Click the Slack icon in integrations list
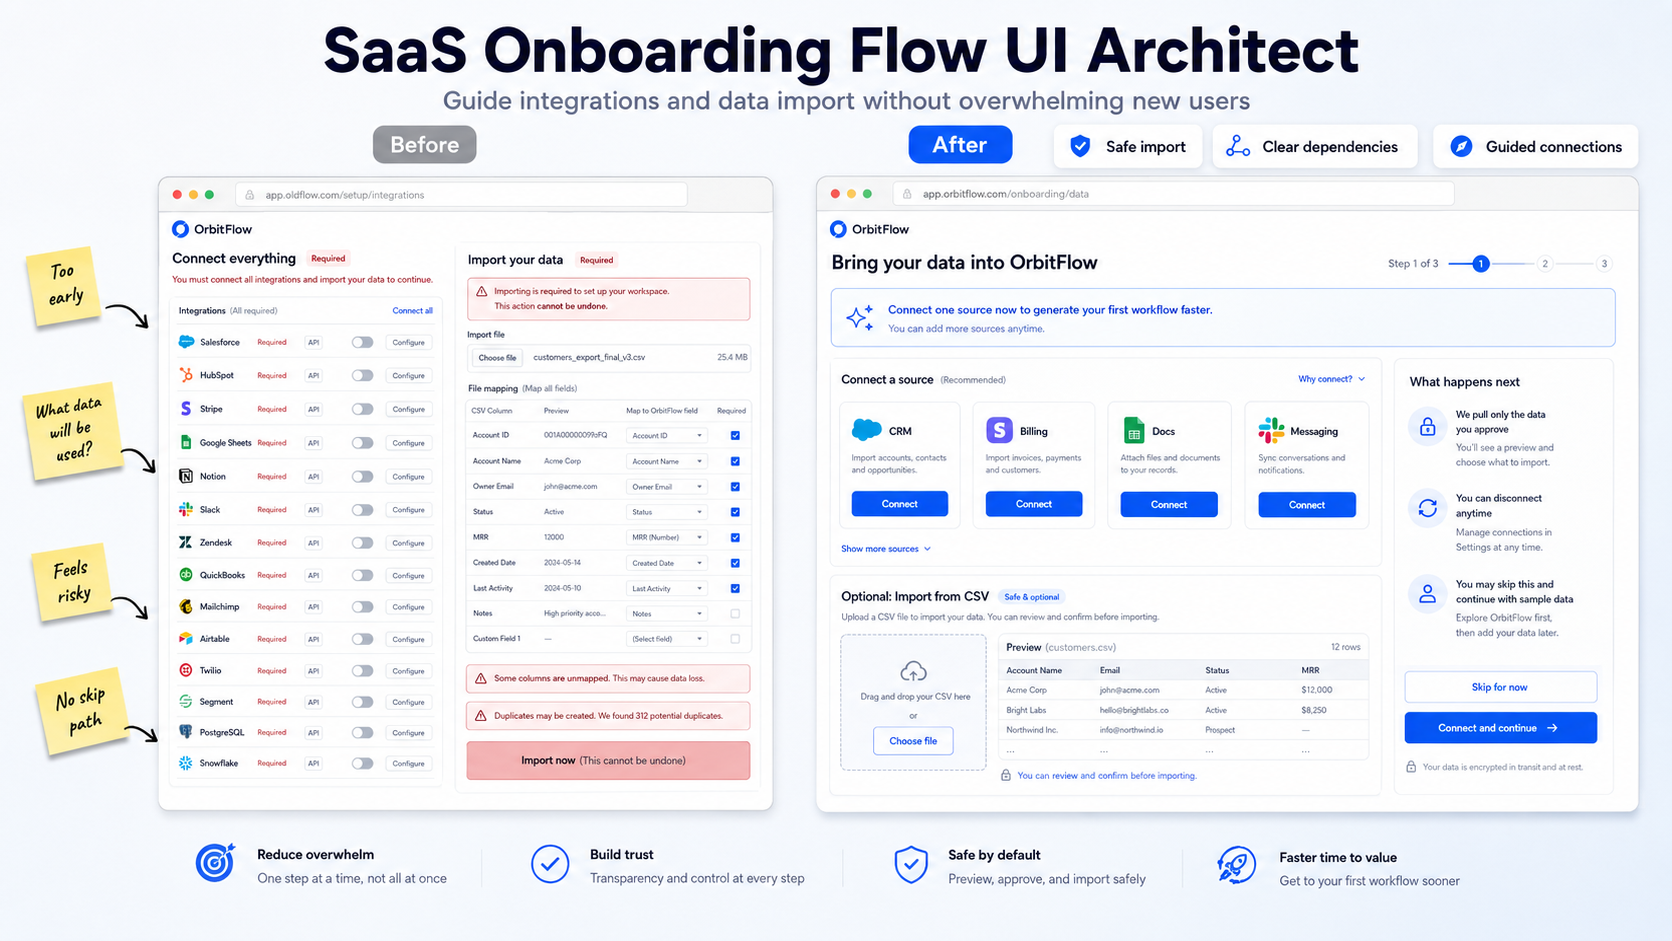This screenshot has width=1672, height=941. point(186,509)
